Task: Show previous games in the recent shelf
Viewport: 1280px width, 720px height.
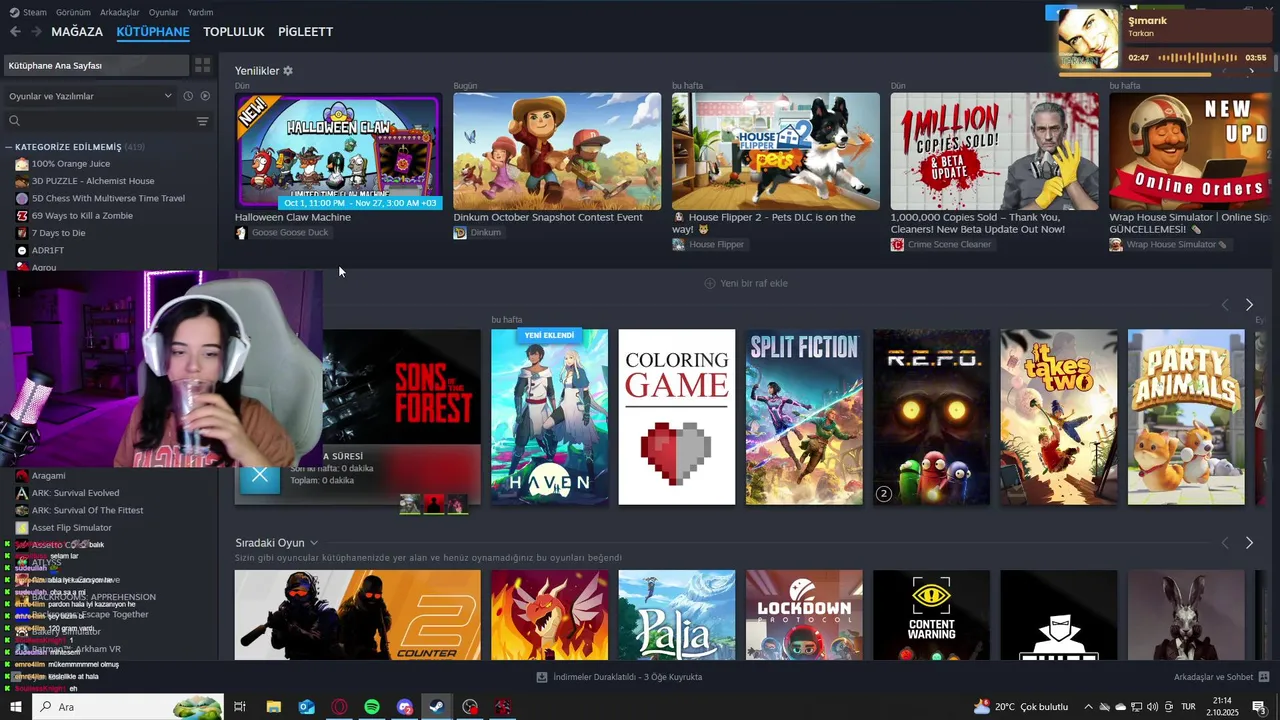Action: (x=1225, y=305)
